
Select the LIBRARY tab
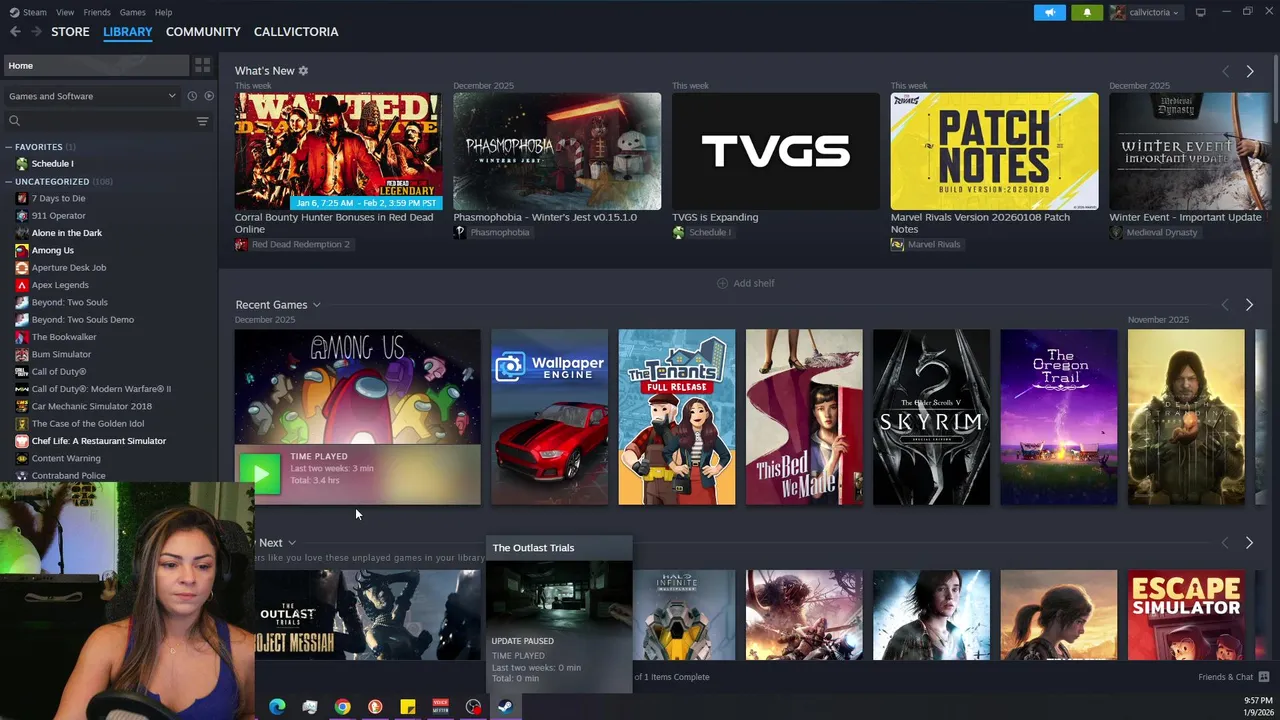coord(128,32)
